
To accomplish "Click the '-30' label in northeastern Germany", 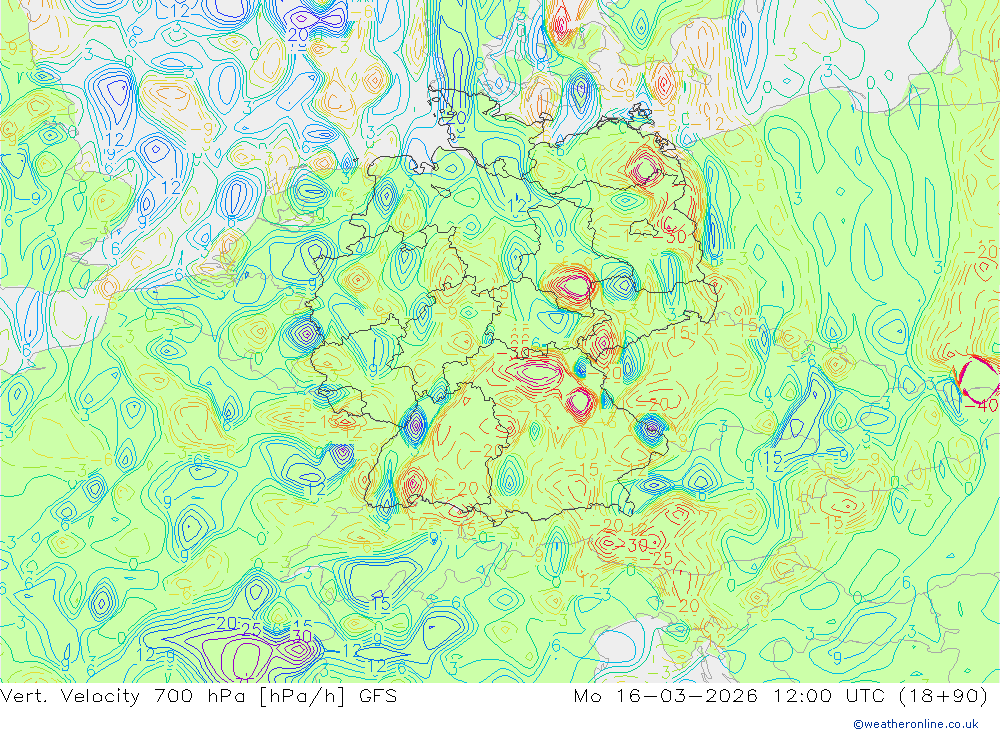I will (x=670, y=237).
